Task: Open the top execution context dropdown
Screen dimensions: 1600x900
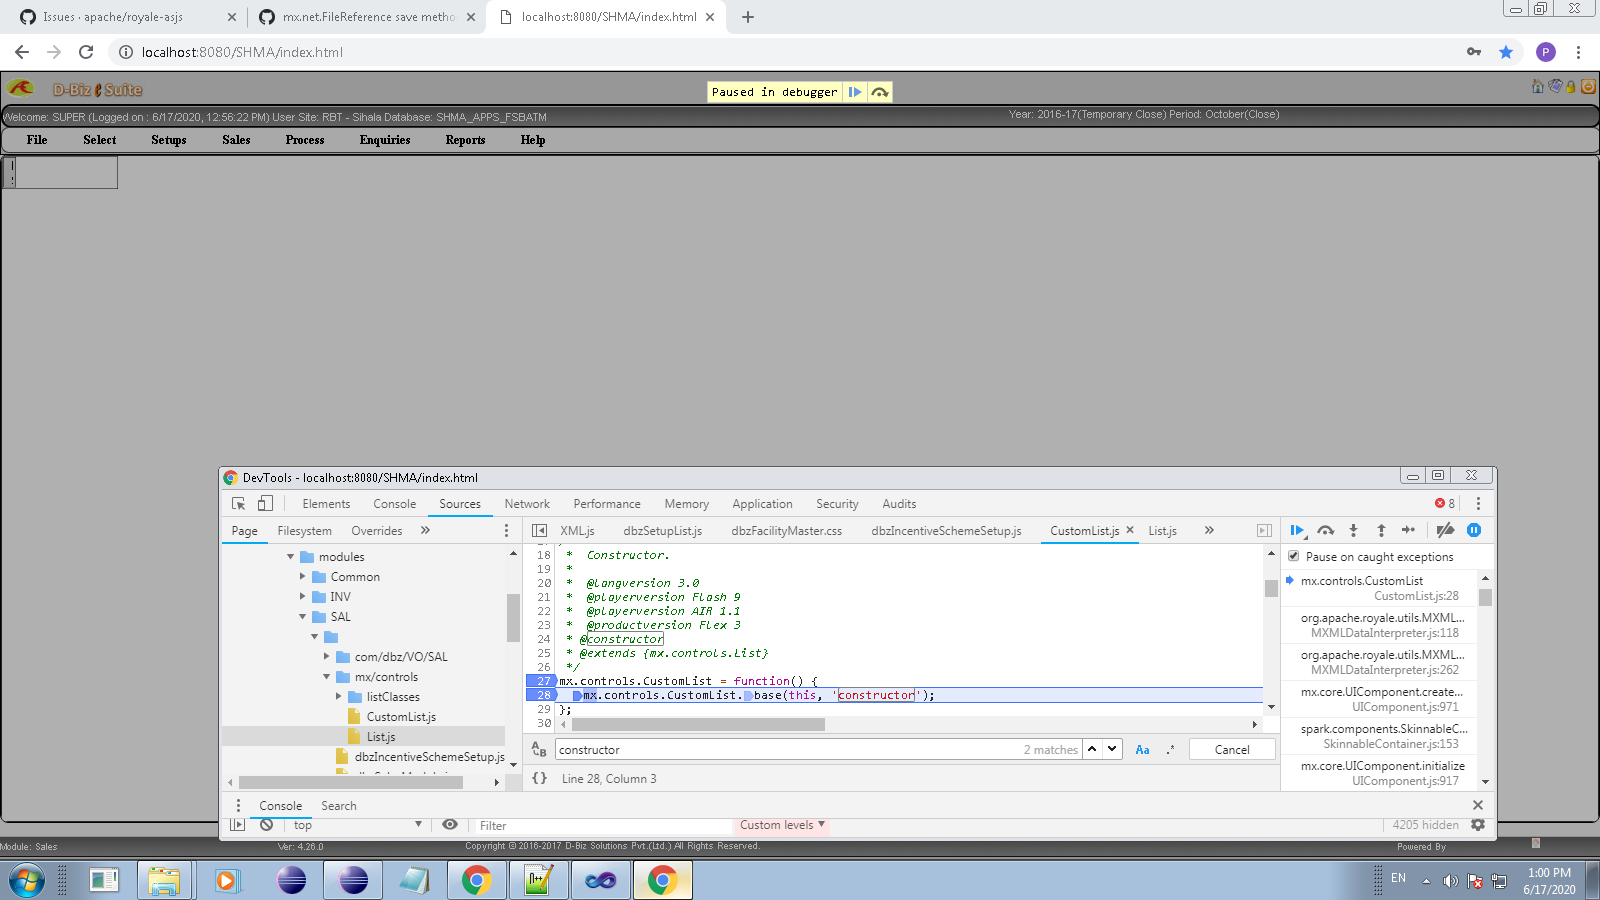Action: coord(358,825)
